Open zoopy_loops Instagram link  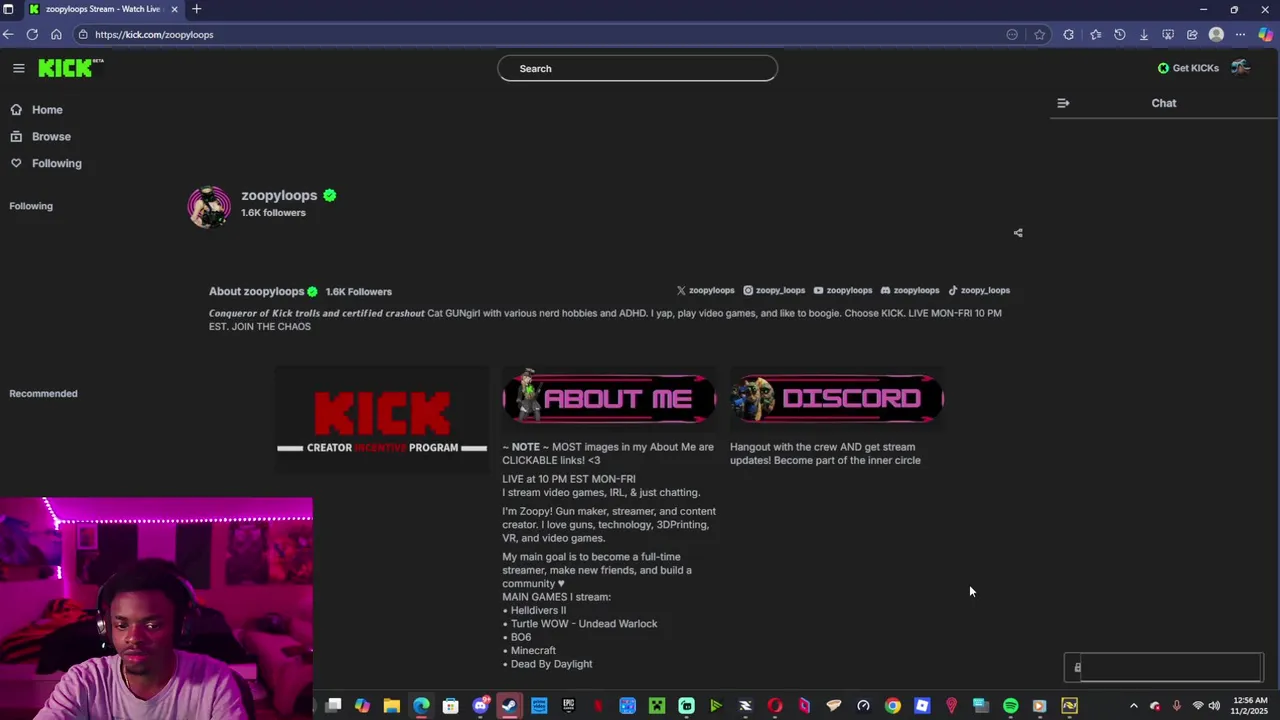[x=774, y=290]
